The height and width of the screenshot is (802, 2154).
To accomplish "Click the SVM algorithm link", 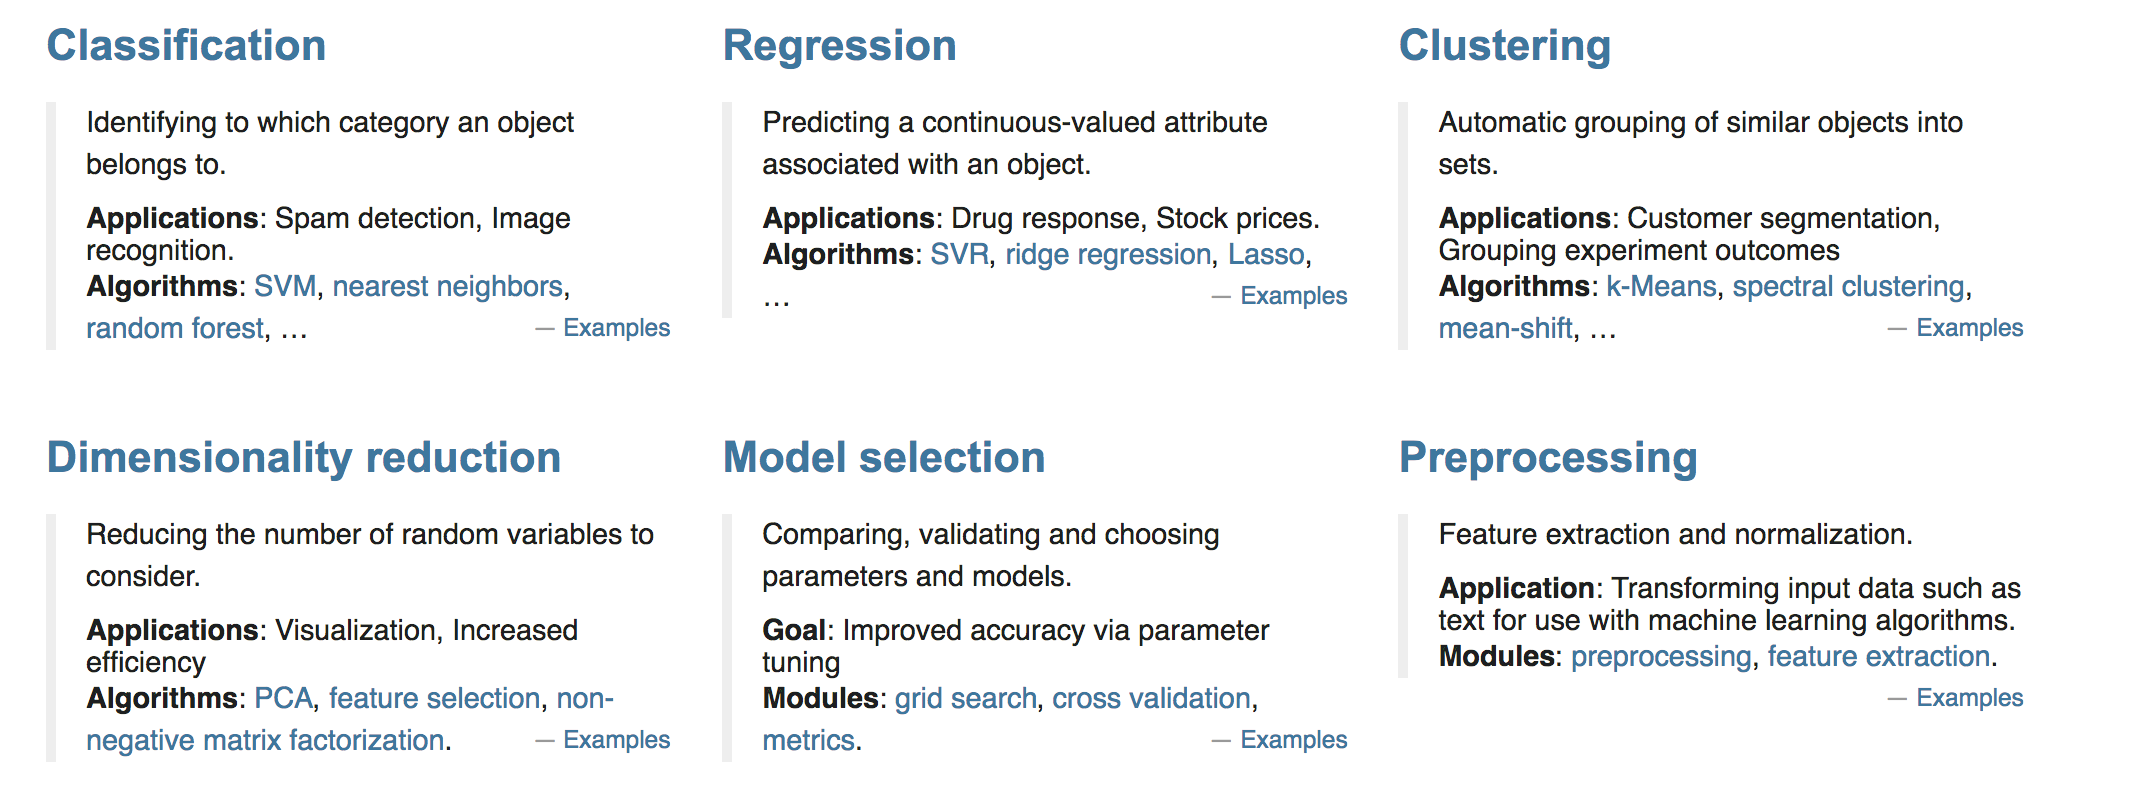I will click(x=285, y=287).
